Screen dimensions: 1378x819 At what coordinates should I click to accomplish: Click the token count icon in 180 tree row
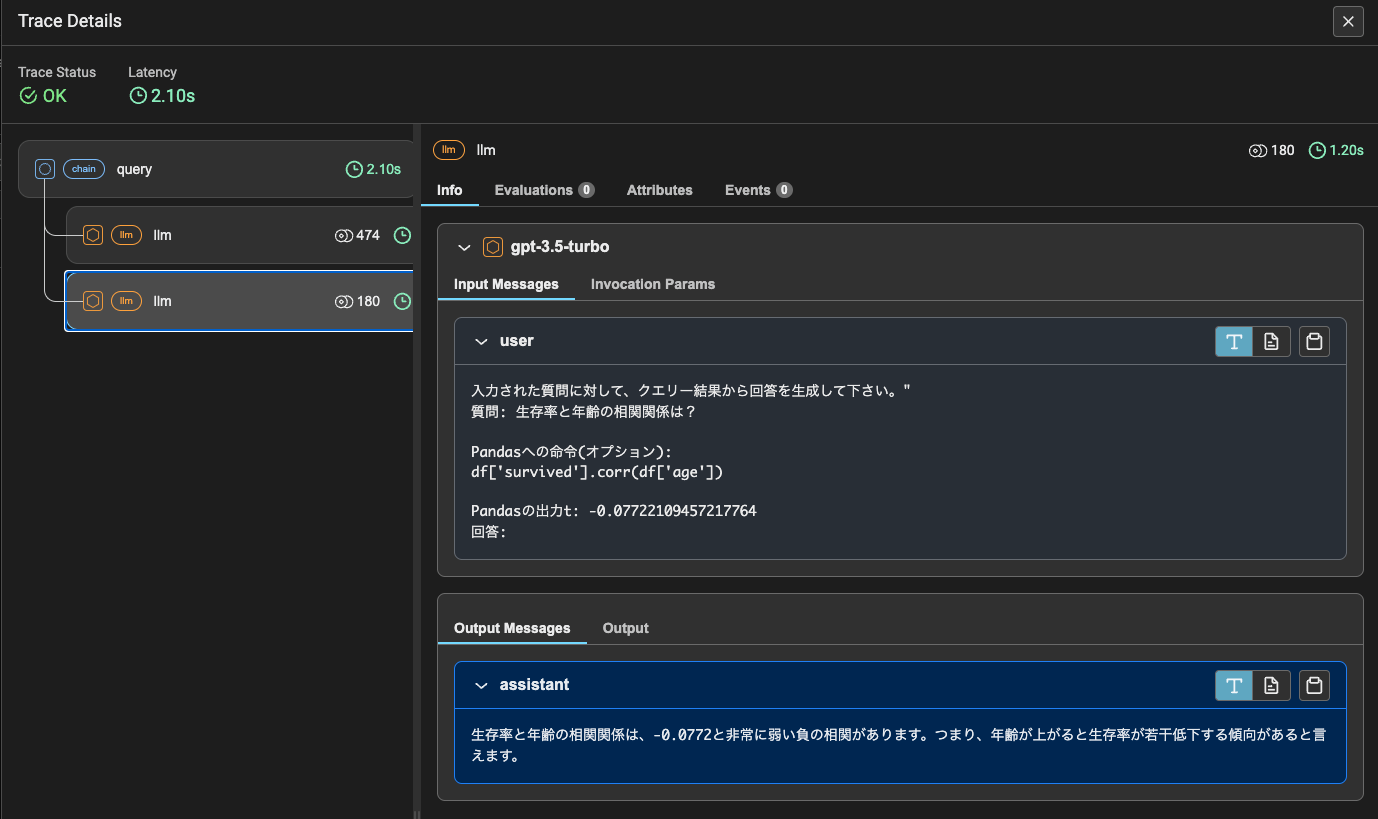(x=343, y=302)
